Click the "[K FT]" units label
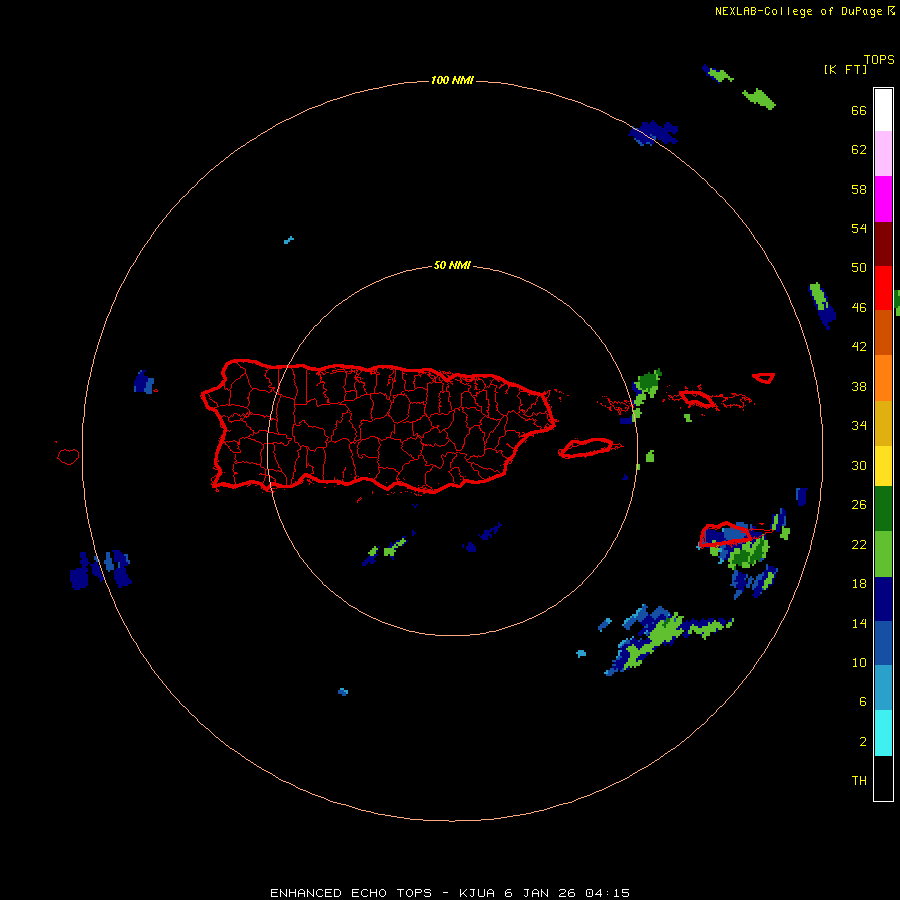Image resolution: width=900 pixels, height=900 pixels. pyautogui.click(x=845, y=69)
